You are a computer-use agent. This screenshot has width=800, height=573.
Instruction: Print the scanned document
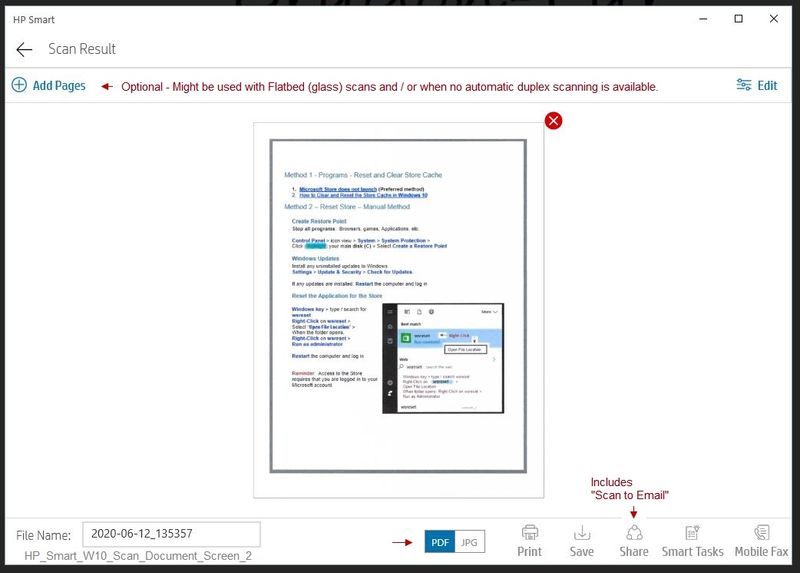(x=529, y=541)
